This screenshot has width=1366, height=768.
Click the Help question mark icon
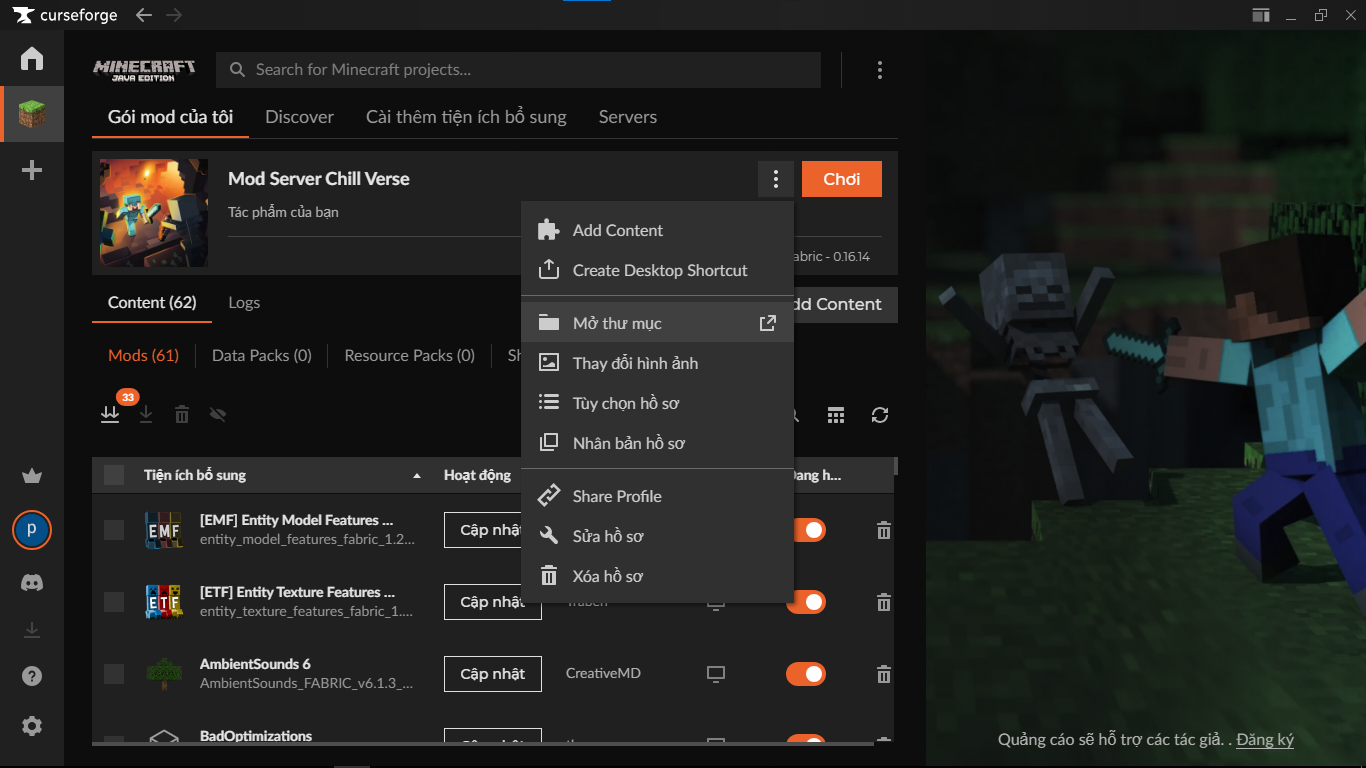[32, 677]
